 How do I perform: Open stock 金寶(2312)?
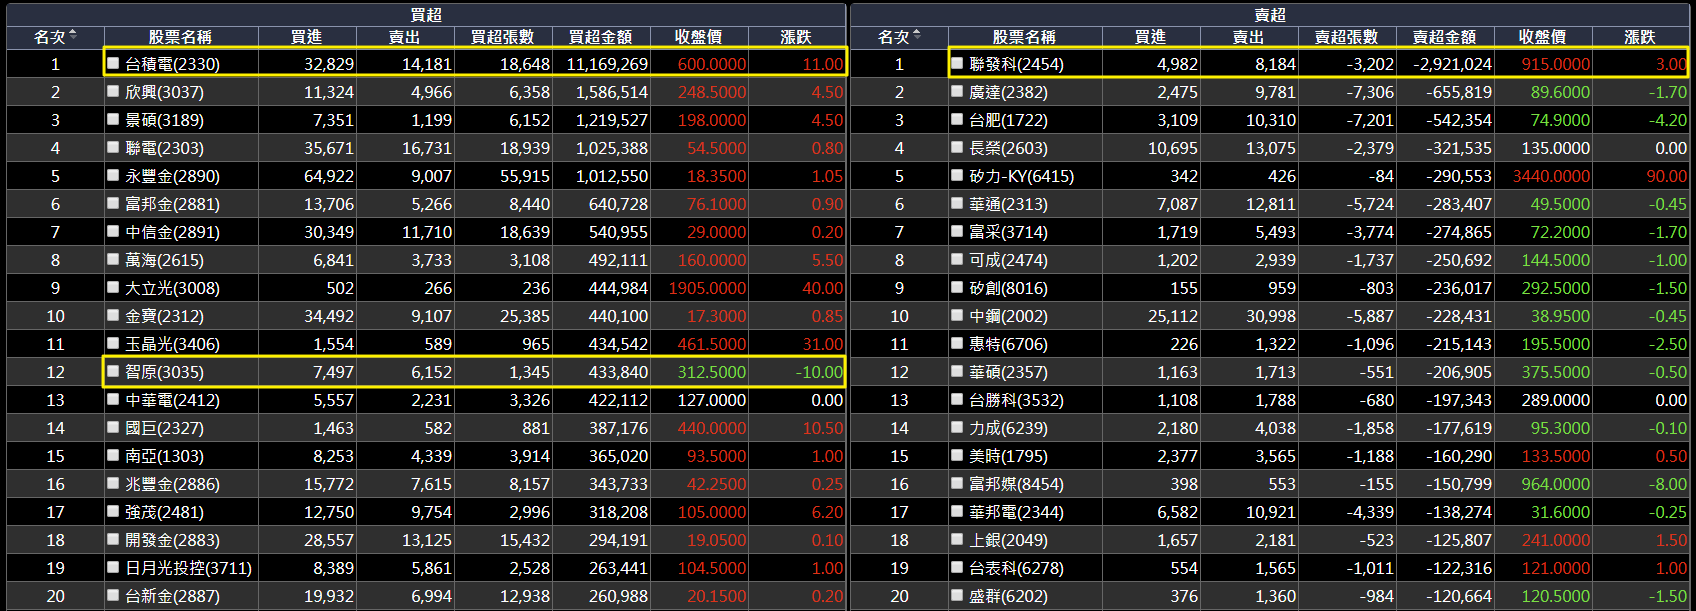[x=164, y=316]
